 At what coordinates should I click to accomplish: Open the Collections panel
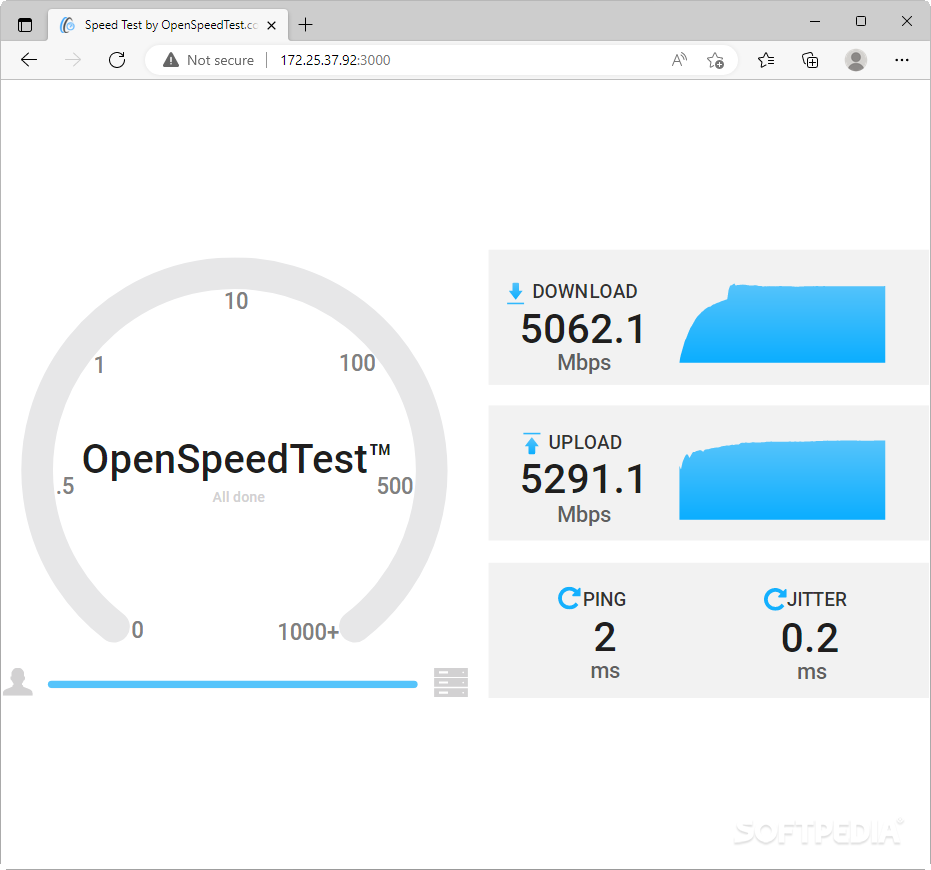(810, 60)
